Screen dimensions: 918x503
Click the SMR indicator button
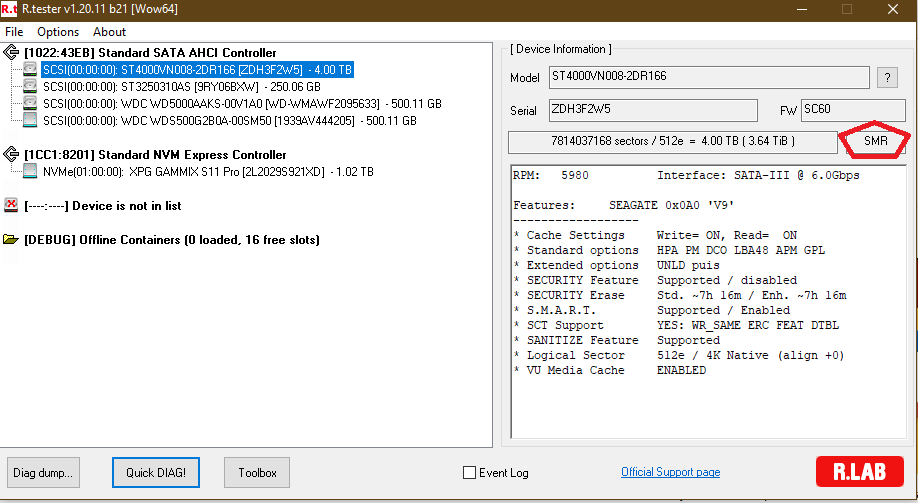click(x=875, y=141)
